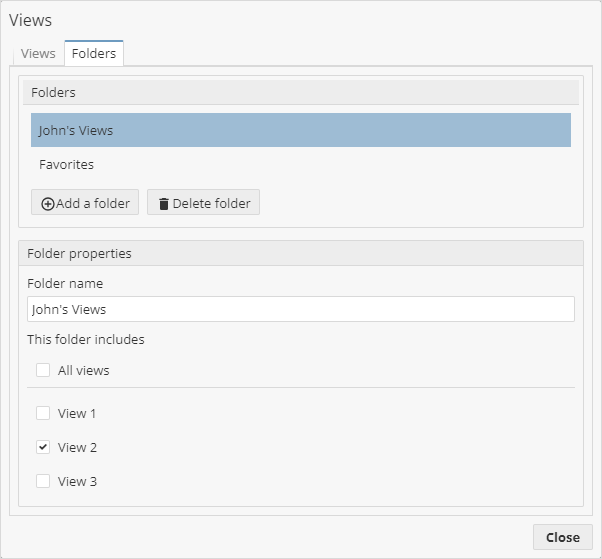Click the Folder properties section header
This screenshot has width=602, height=559.
300,253
